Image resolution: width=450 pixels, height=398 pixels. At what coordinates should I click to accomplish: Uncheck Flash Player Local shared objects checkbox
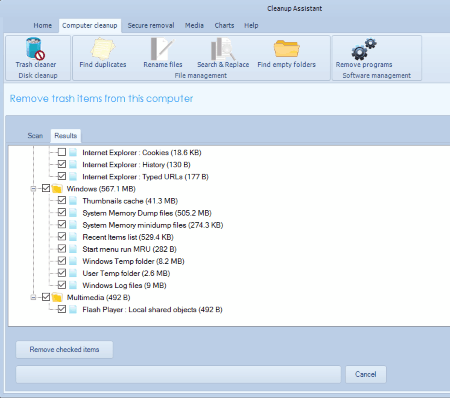(x=62, y=309)
